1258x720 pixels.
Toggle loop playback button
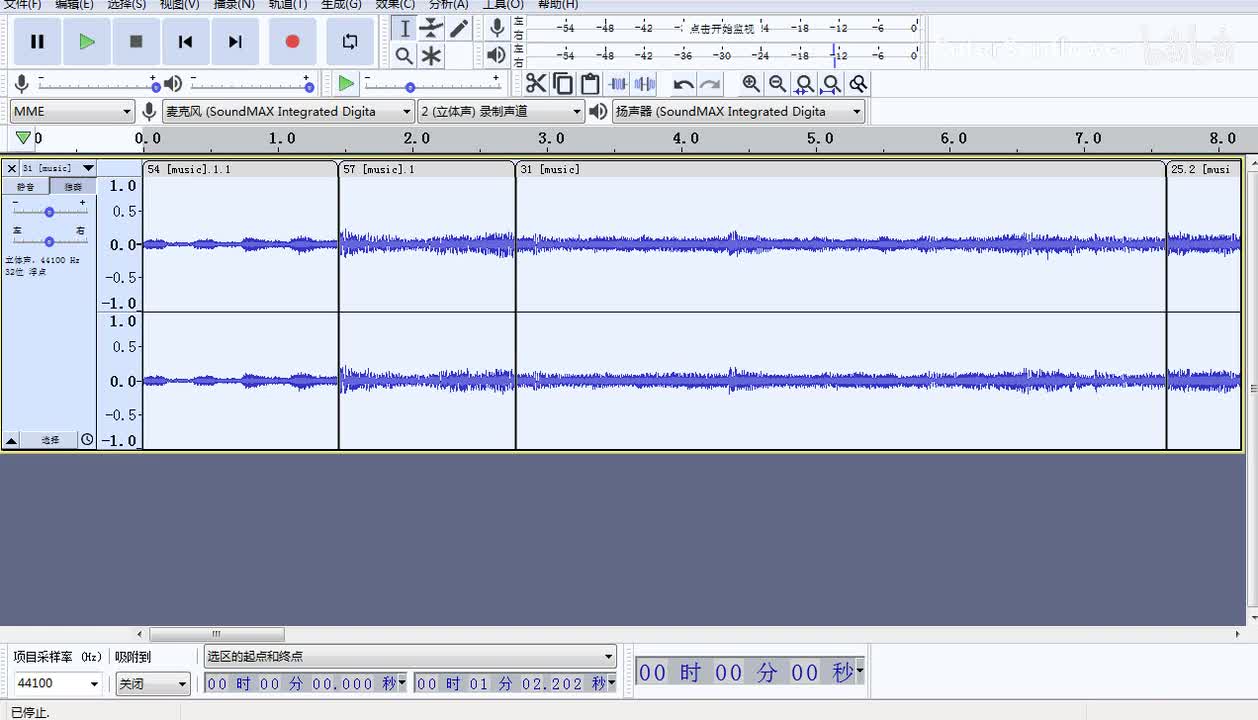(350, 41)
